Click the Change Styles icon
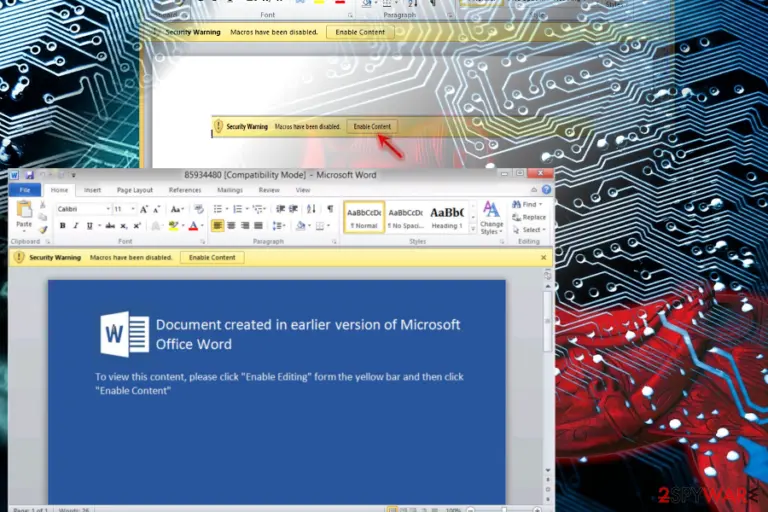The width and height of the screenshot is (768, 512). (491, 218)
